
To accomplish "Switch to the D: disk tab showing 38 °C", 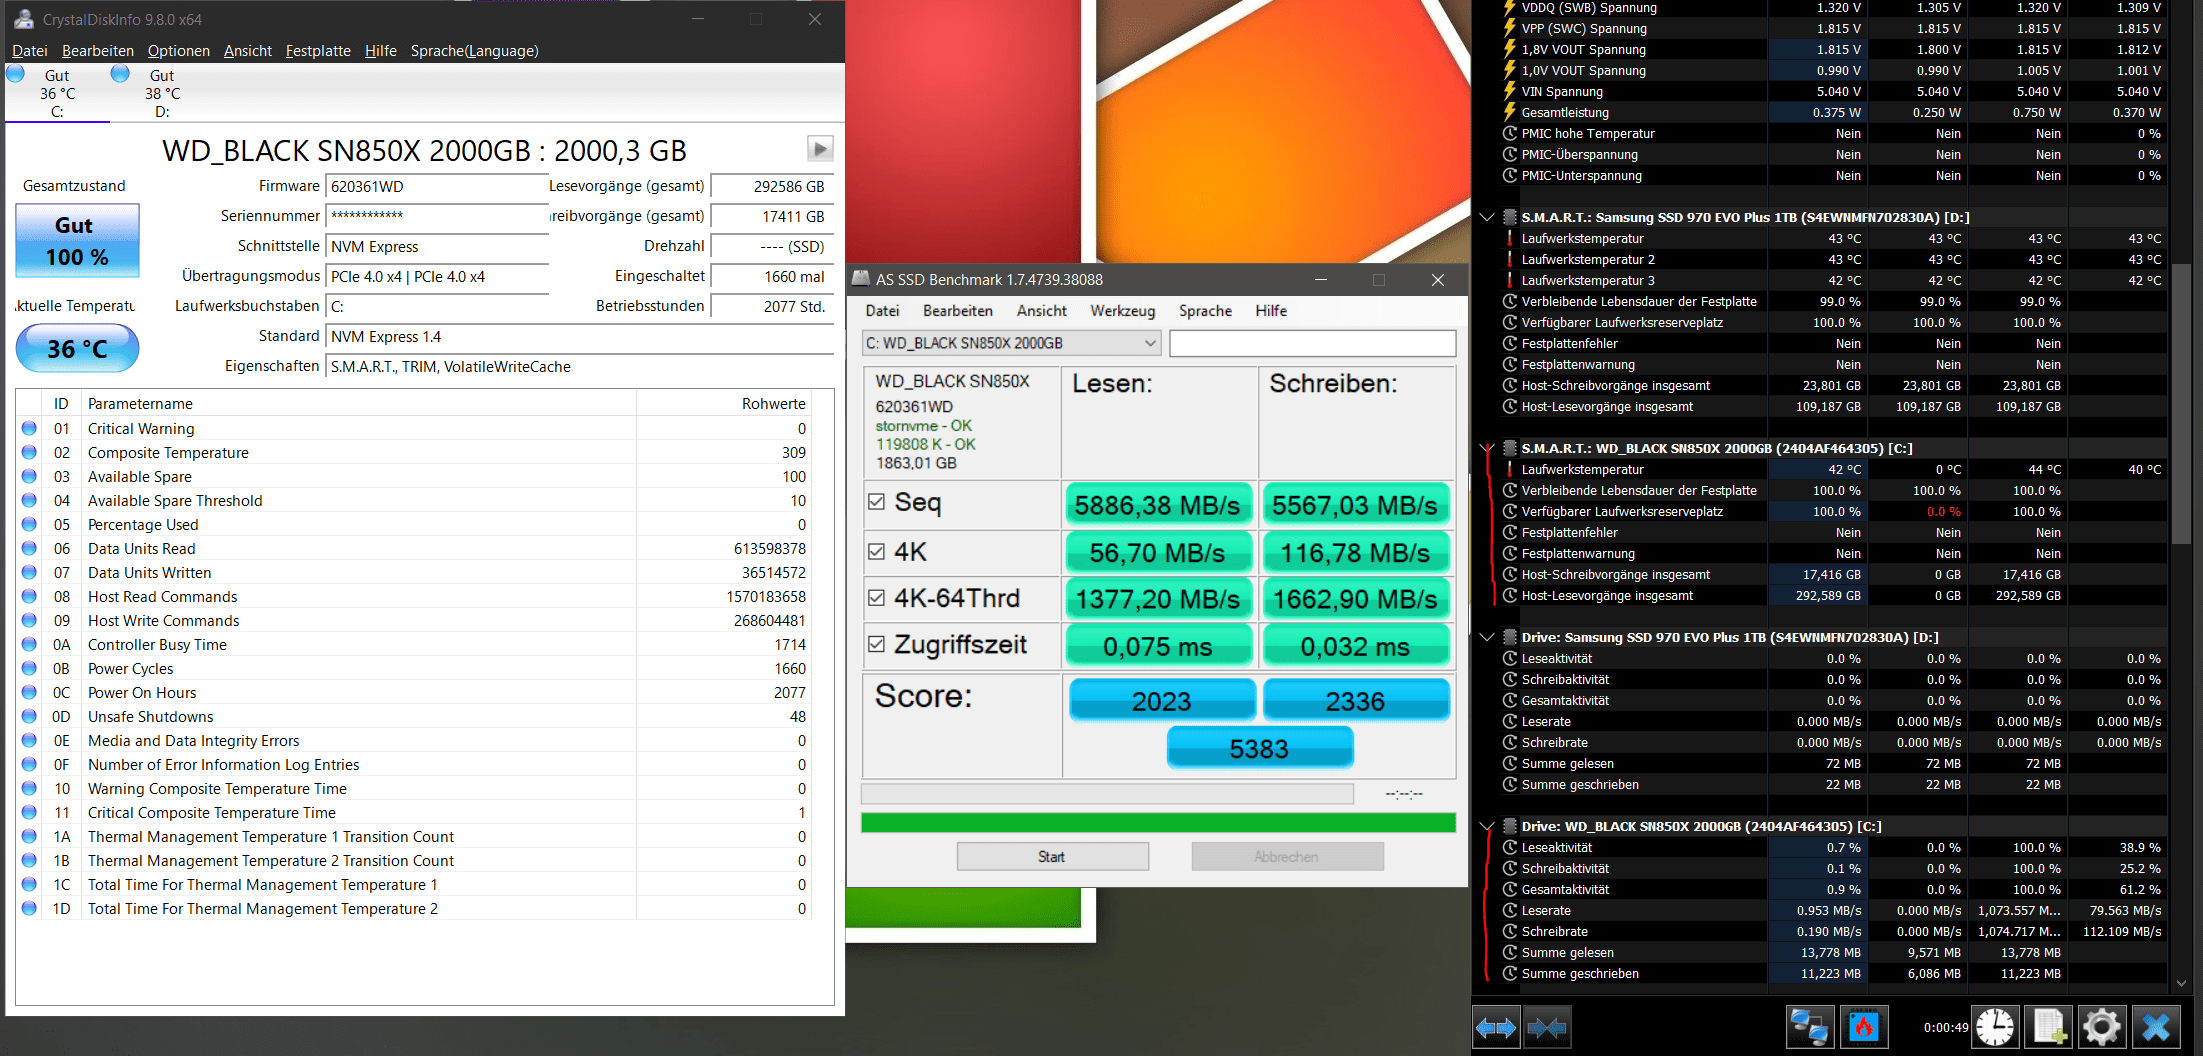I will click(x=162, y=93).
